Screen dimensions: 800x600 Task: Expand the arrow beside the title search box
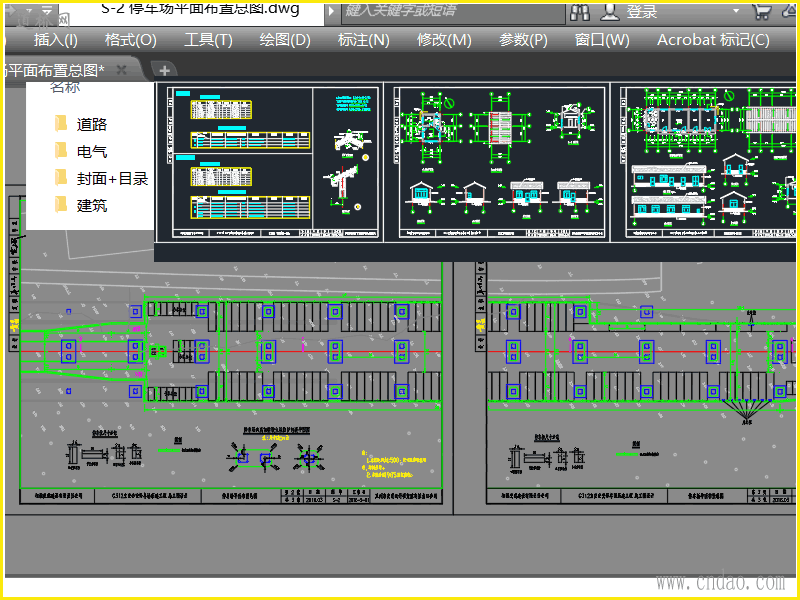332,11
